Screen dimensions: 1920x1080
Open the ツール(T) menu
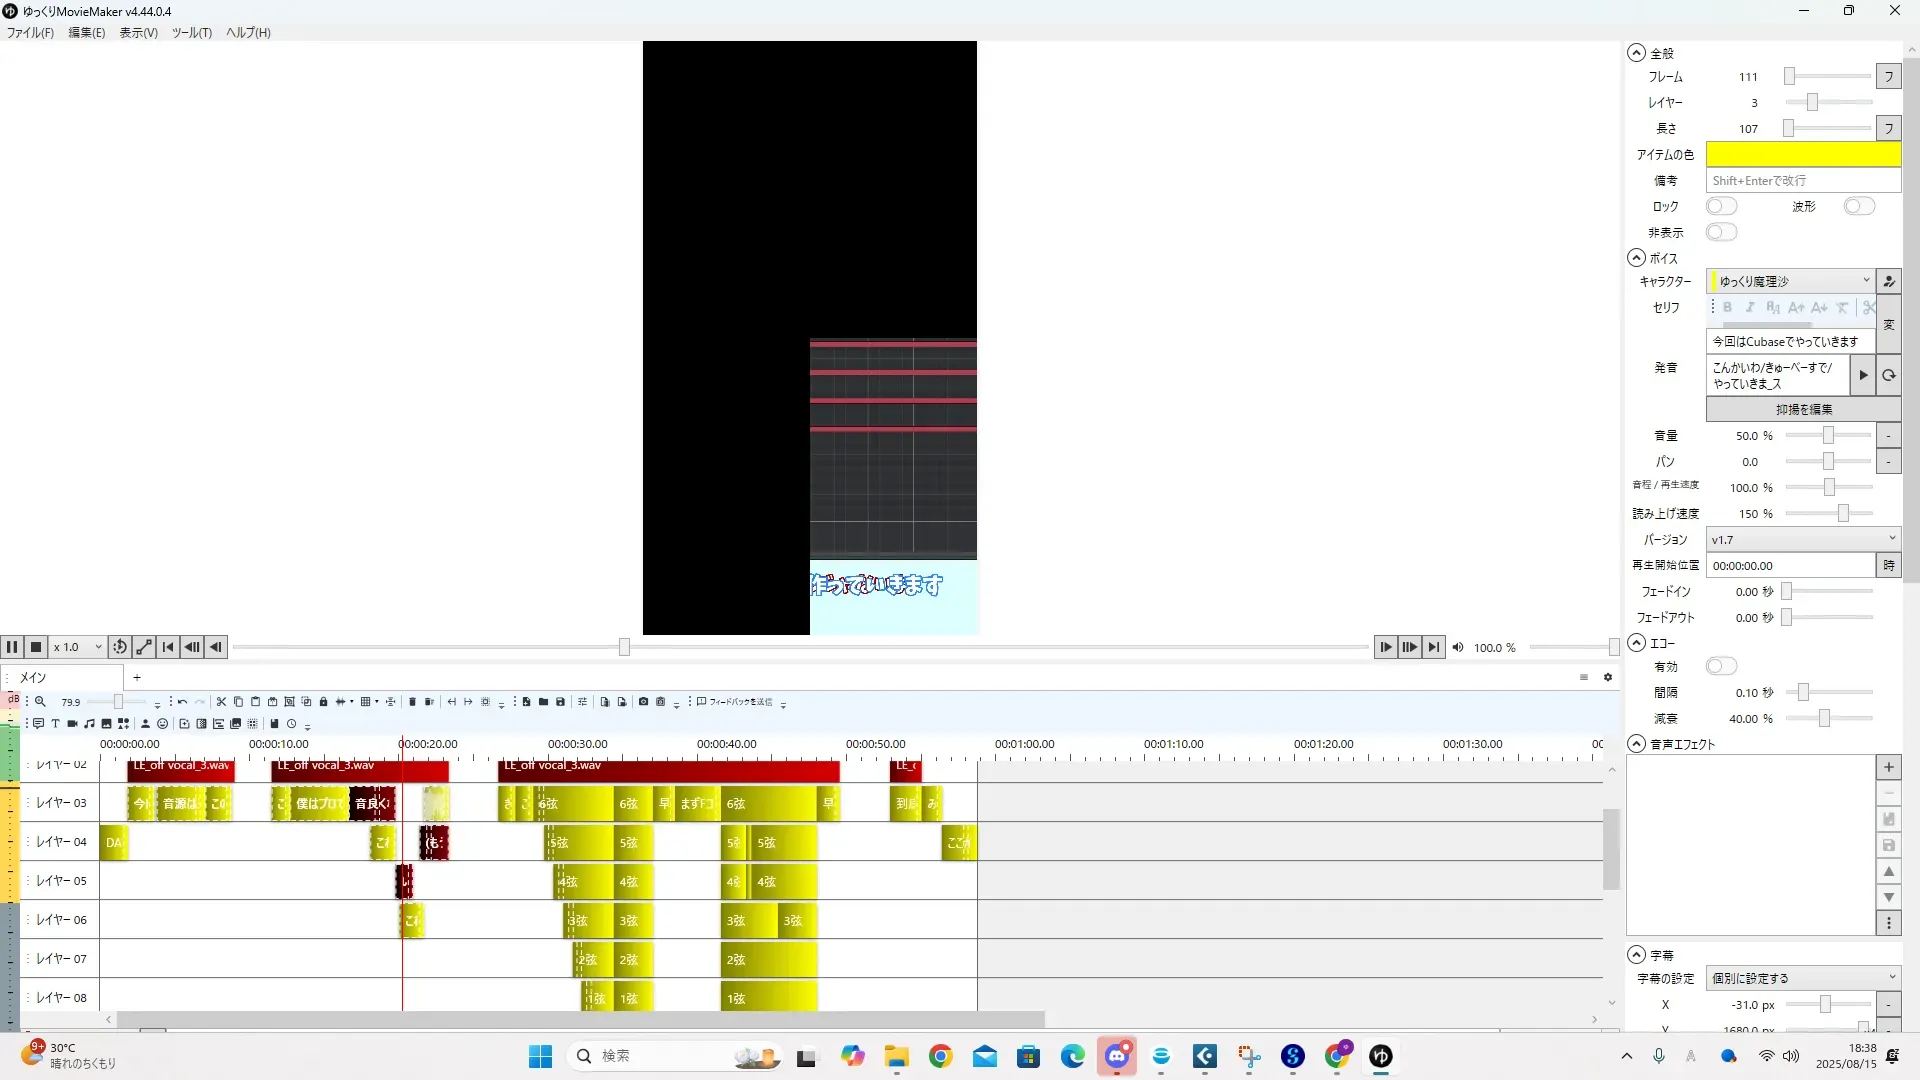tap(191, 32)
